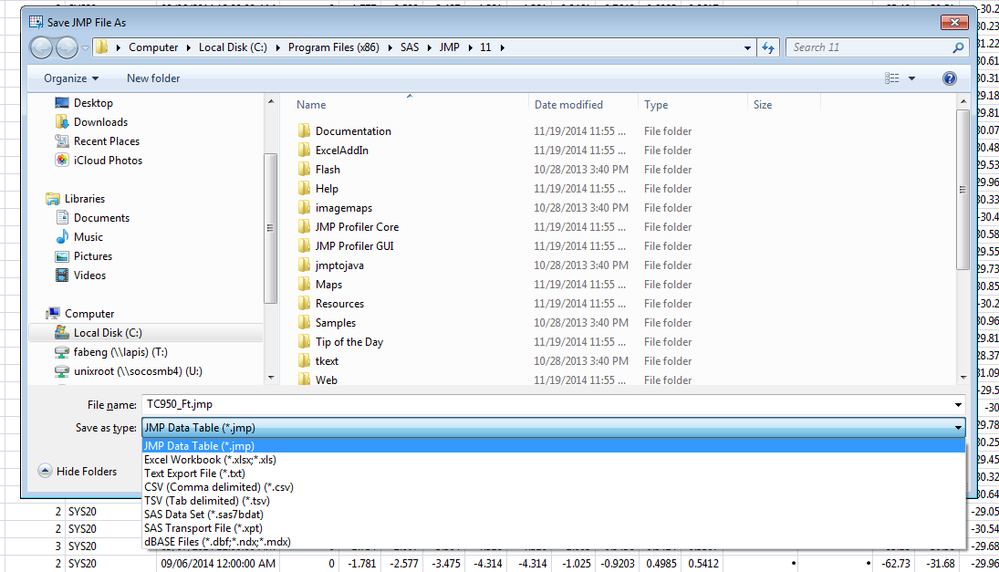
Task: Select the JMP Profiler Core folder
Action: coord(357,227)
